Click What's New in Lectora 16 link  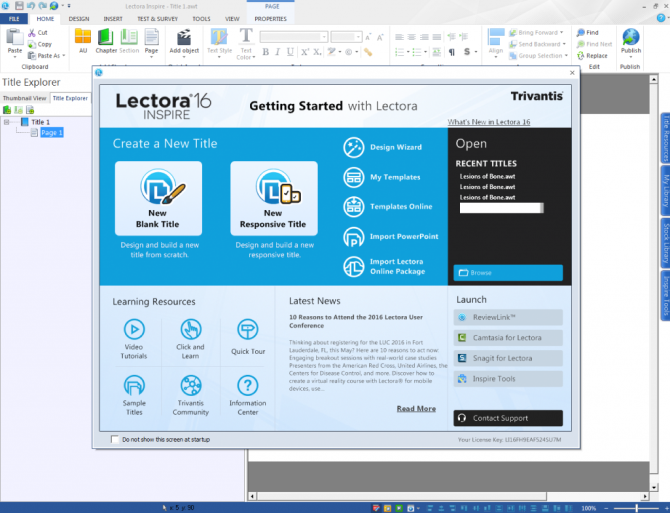pos(489,122)
